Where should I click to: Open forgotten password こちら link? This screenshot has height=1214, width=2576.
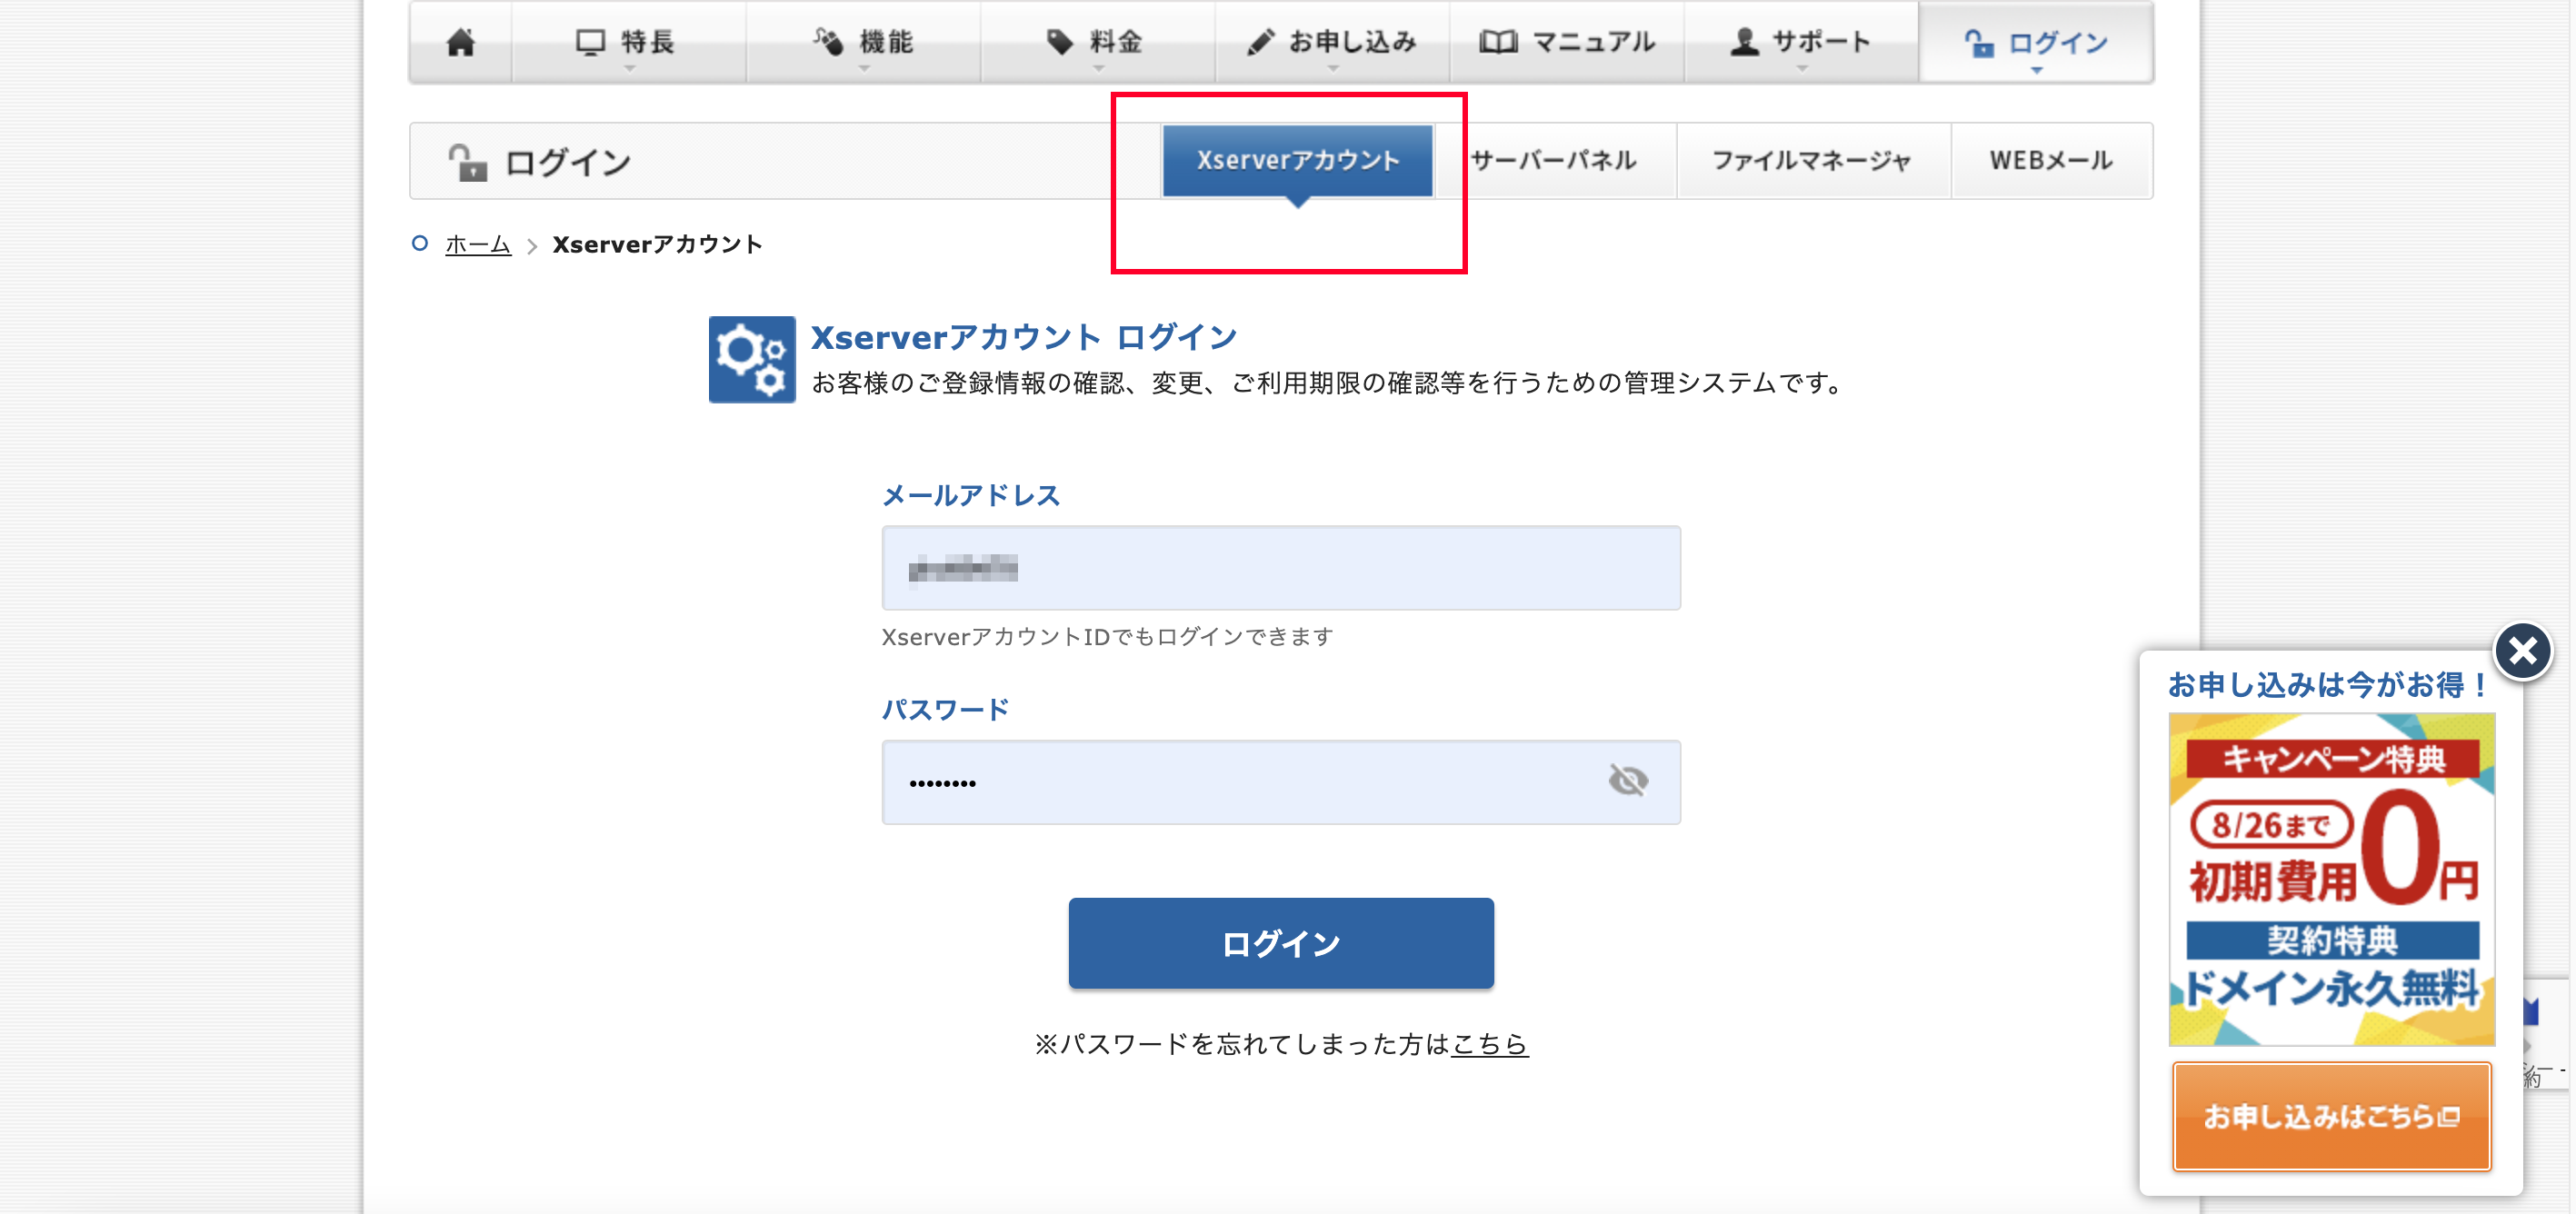tap(1489, 1044)
